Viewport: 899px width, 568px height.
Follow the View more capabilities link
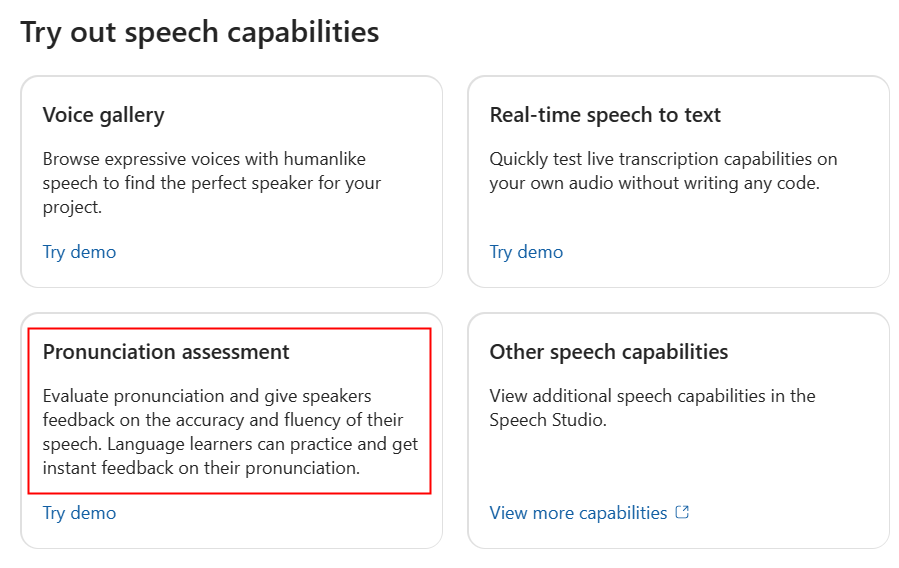click(578, 513)
